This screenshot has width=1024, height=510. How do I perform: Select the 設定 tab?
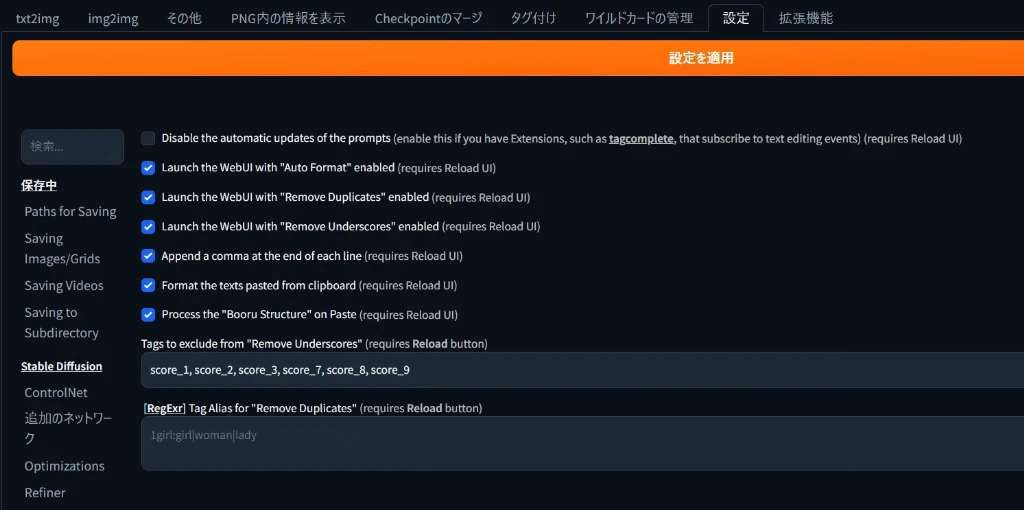point(736,18)
